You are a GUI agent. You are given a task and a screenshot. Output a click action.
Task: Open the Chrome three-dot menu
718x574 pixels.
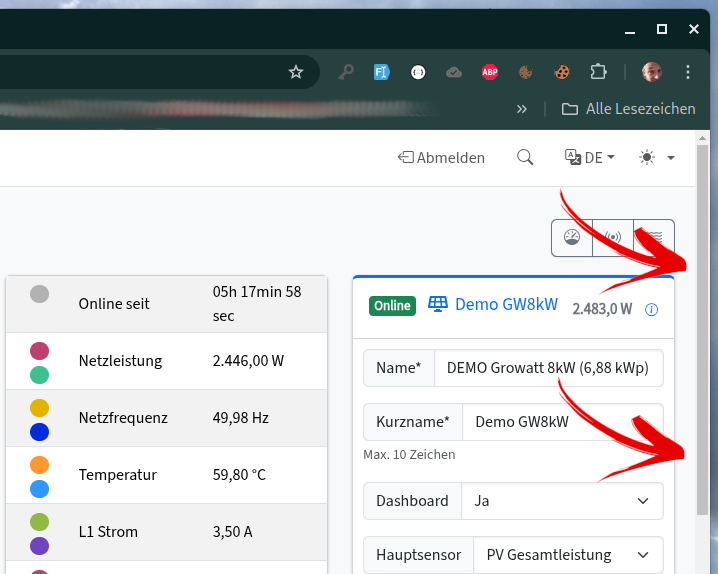[688, 72]
